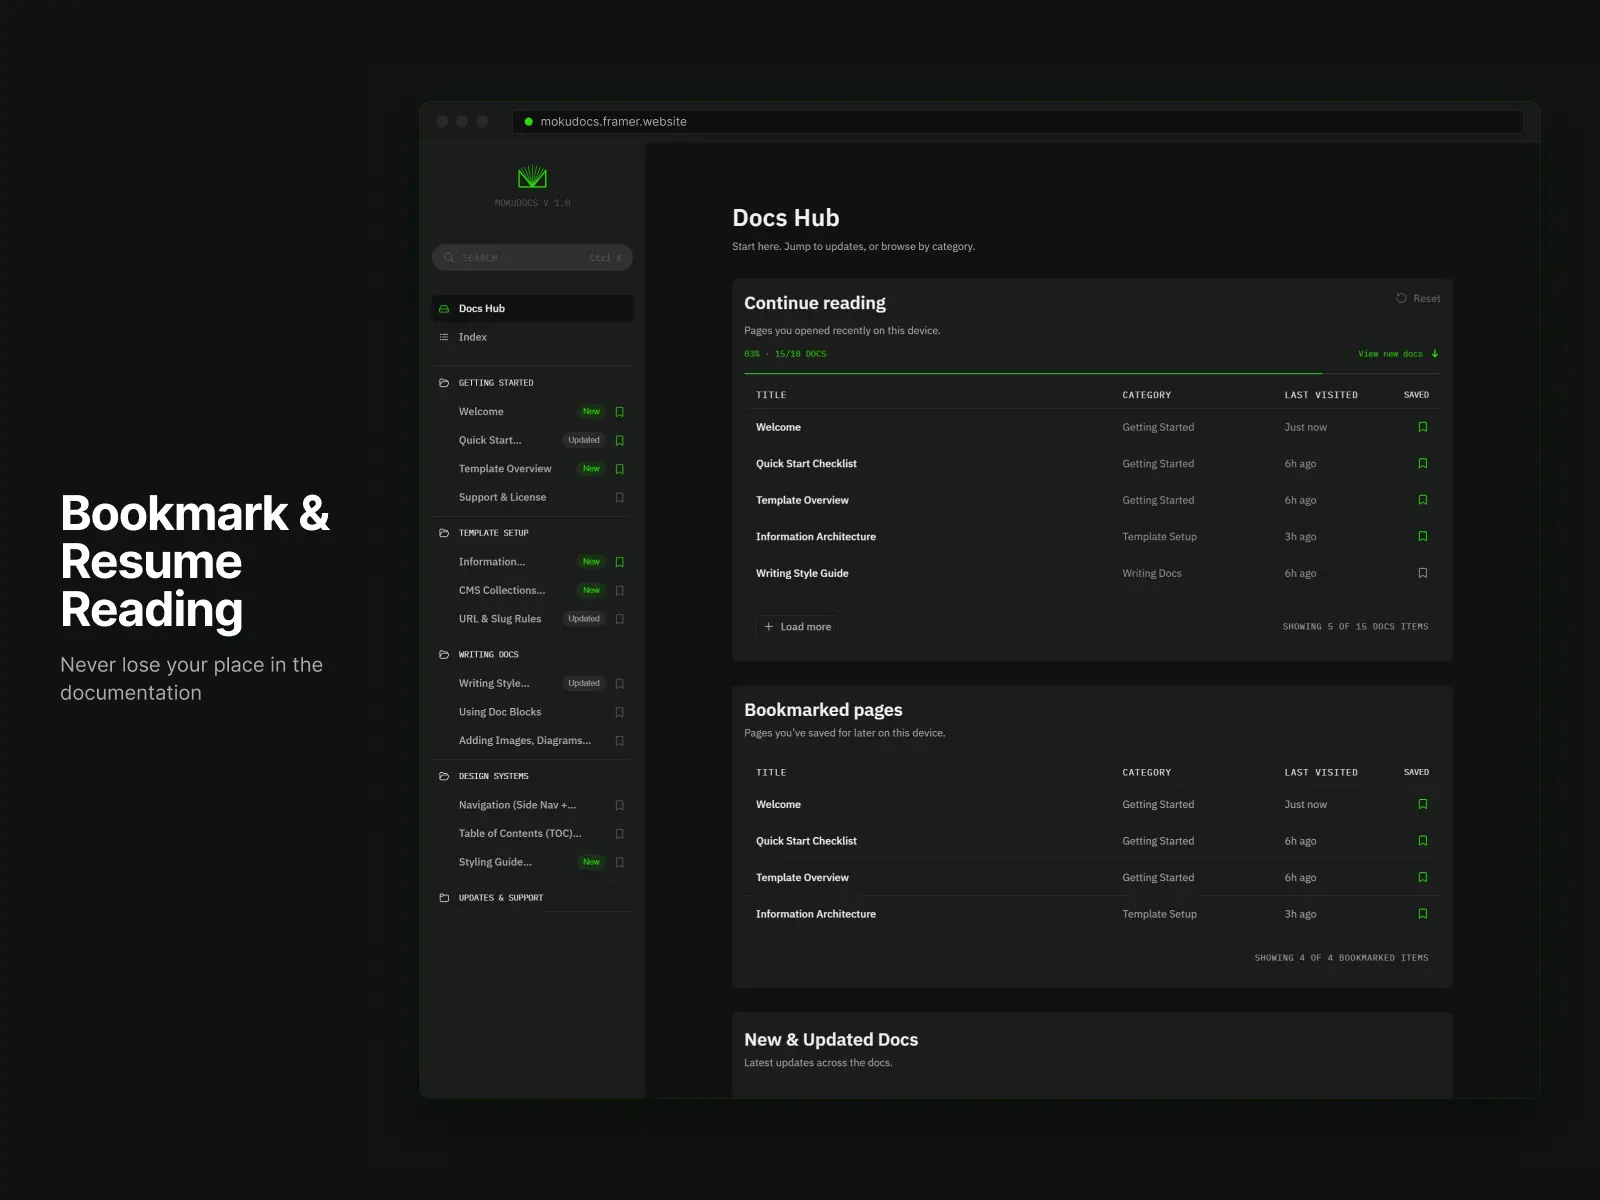Click the sidebar search field
This screenshot has height=1200, width=1600.
532,258
